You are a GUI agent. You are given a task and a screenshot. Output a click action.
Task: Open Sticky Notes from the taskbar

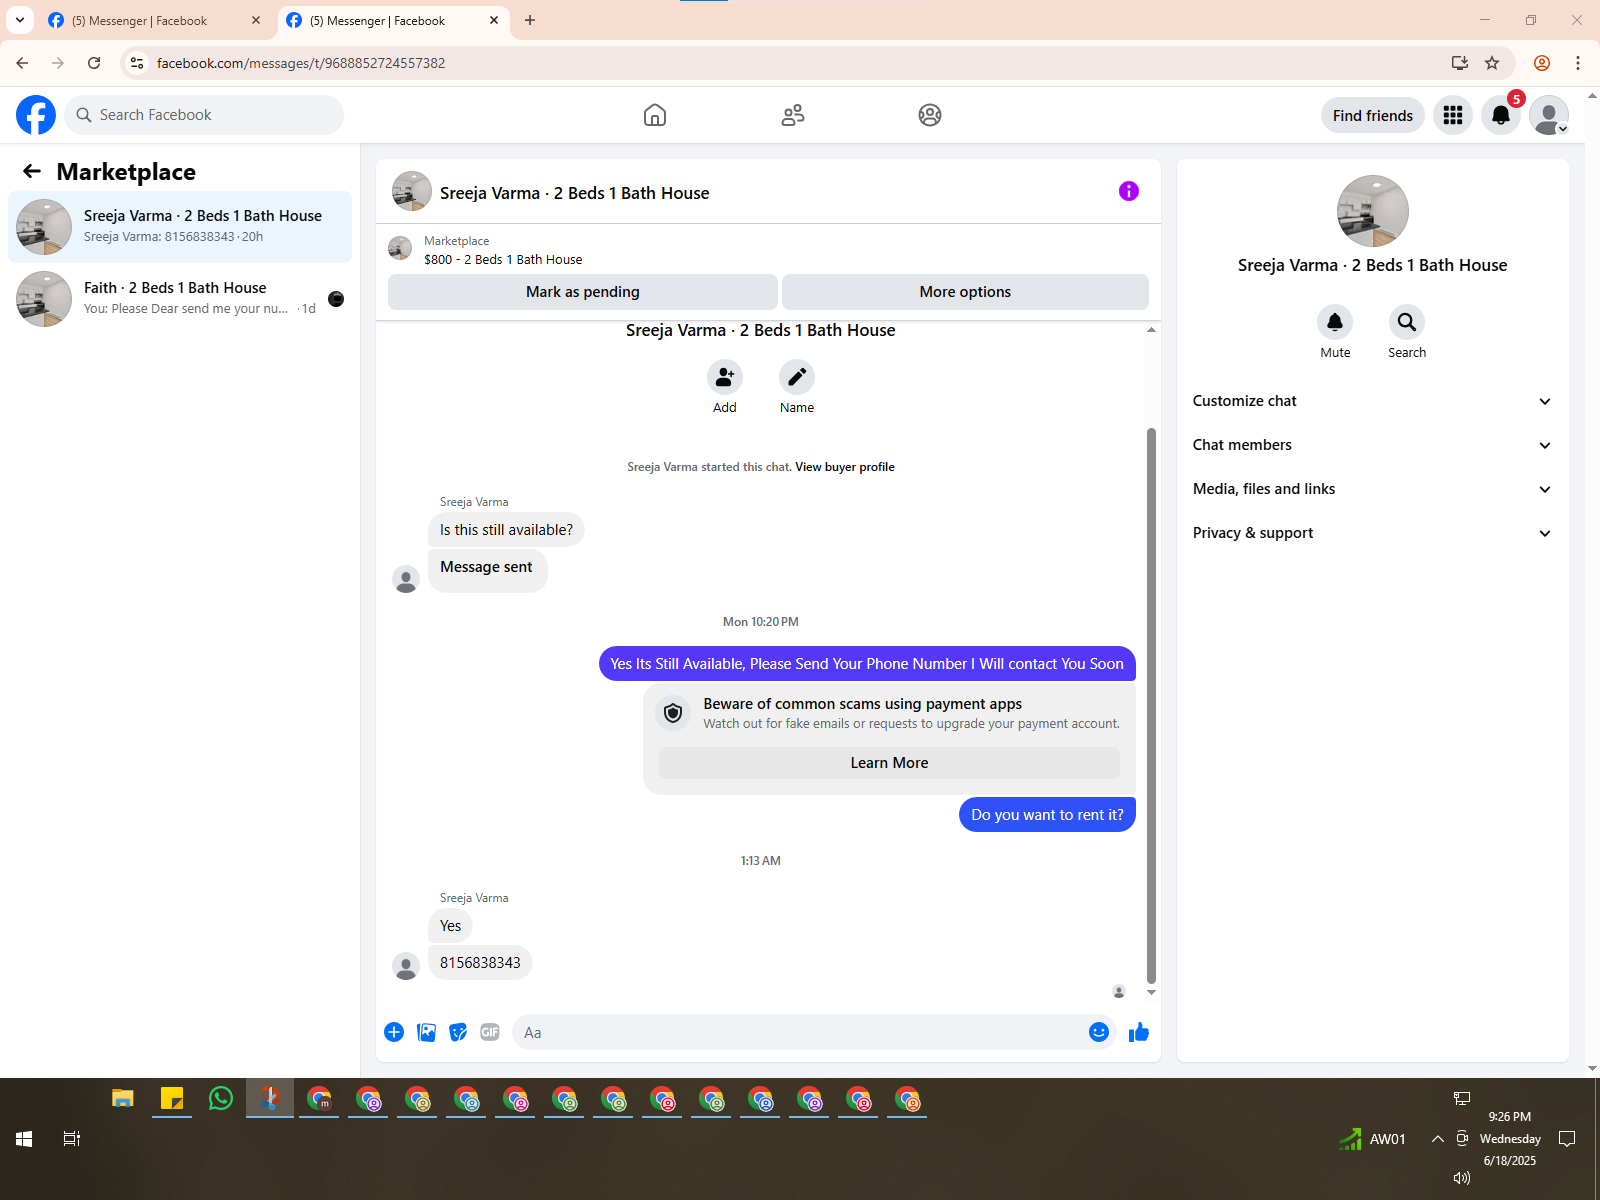(x=172, y=1099)
